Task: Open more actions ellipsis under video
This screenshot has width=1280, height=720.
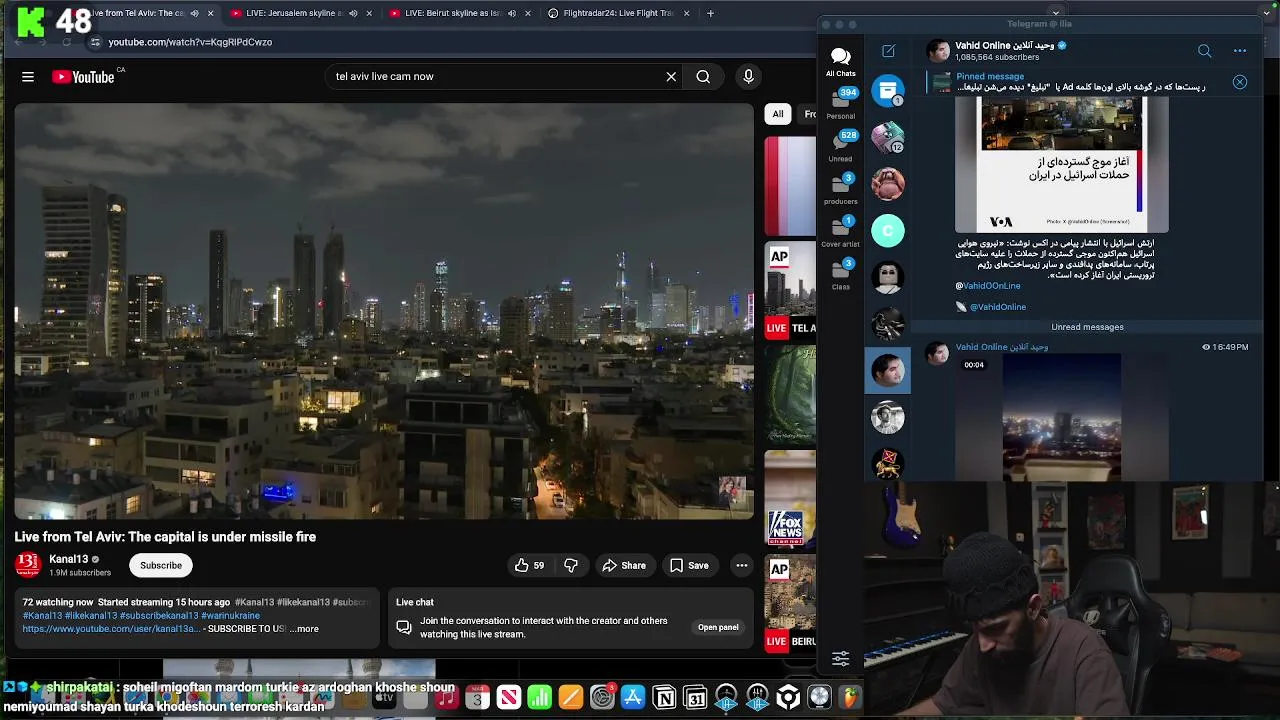Action: point(742,565)
